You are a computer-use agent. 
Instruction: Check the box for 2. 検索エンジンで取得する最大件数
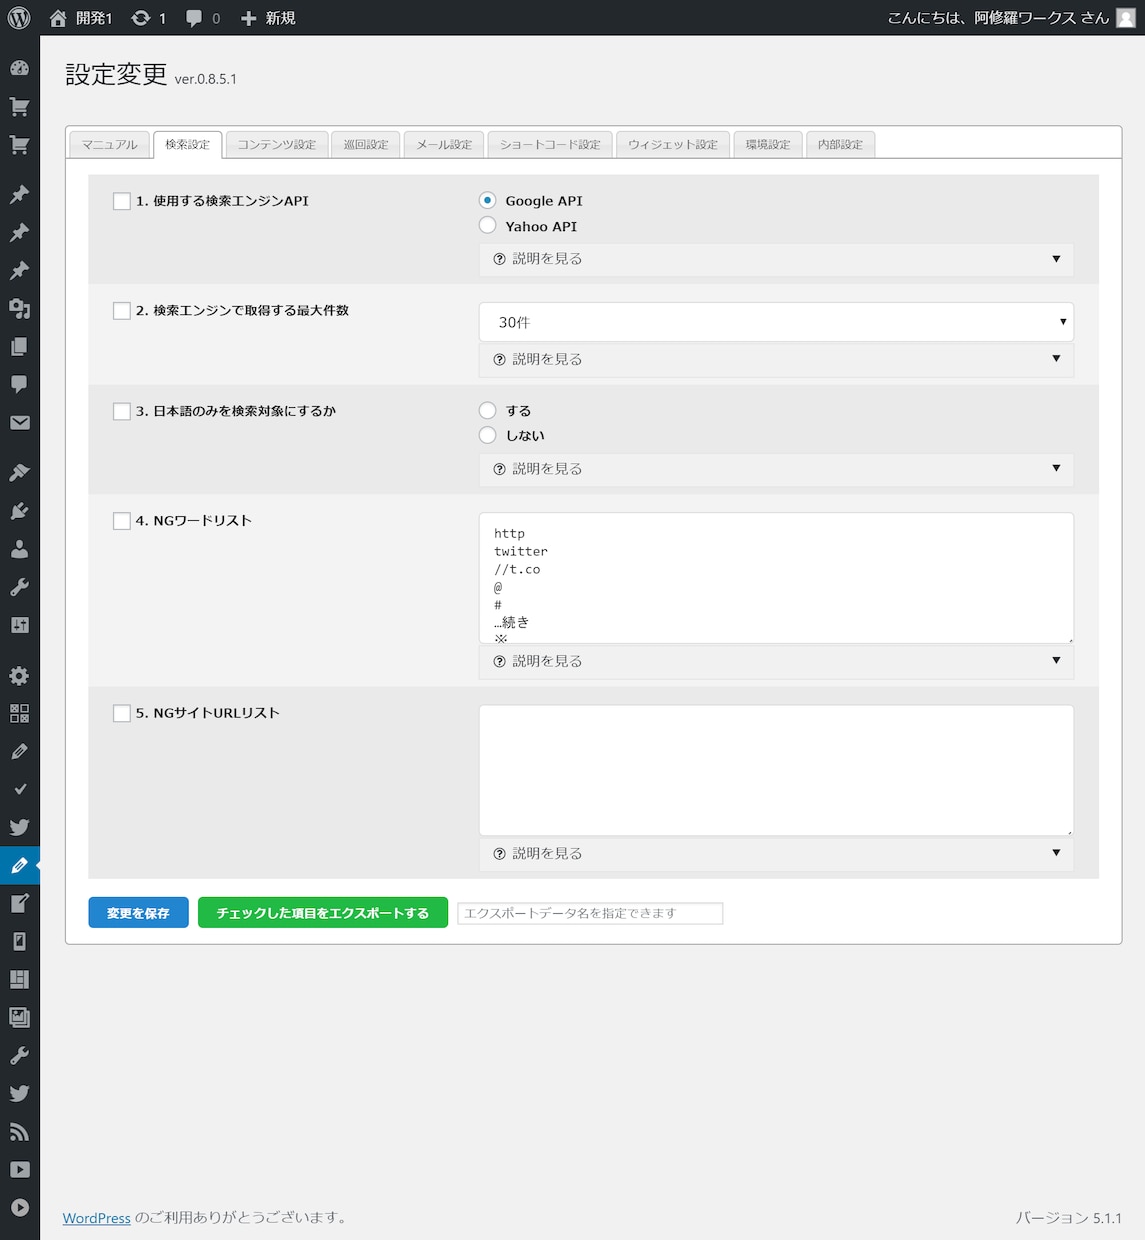(122, 311)
